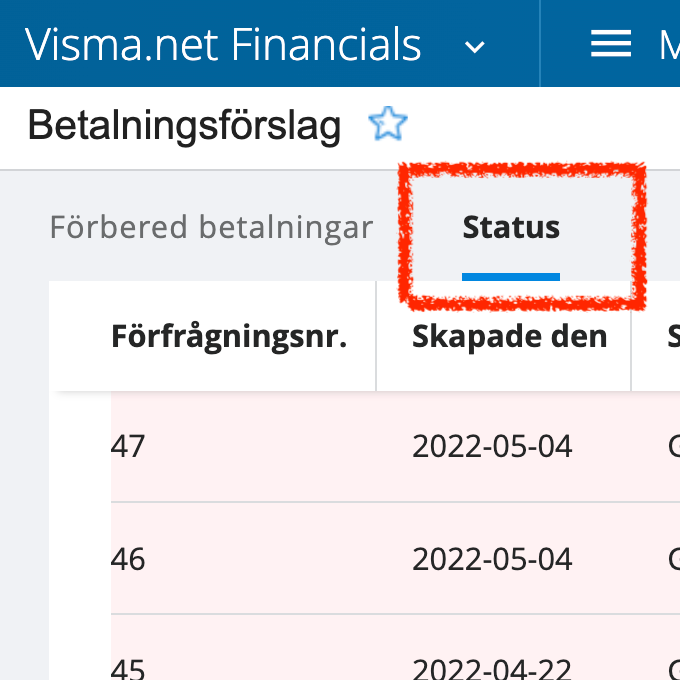The height and width of the screenshot is (680, 680).
Task: Click the 2022-04-22 date in row 45
Action: [x=492, y=666]
